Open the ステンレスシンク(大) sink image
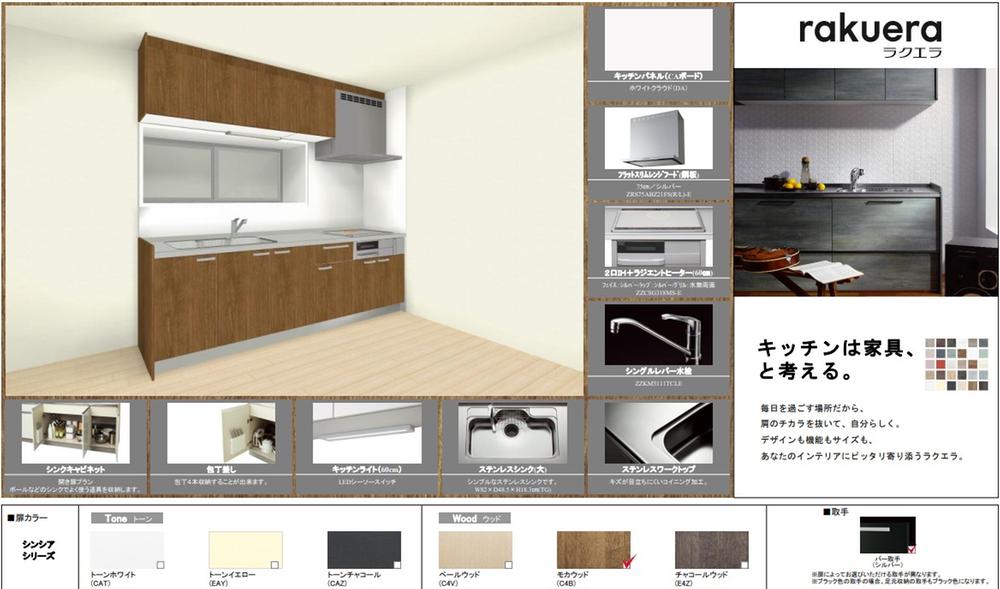 513,433
